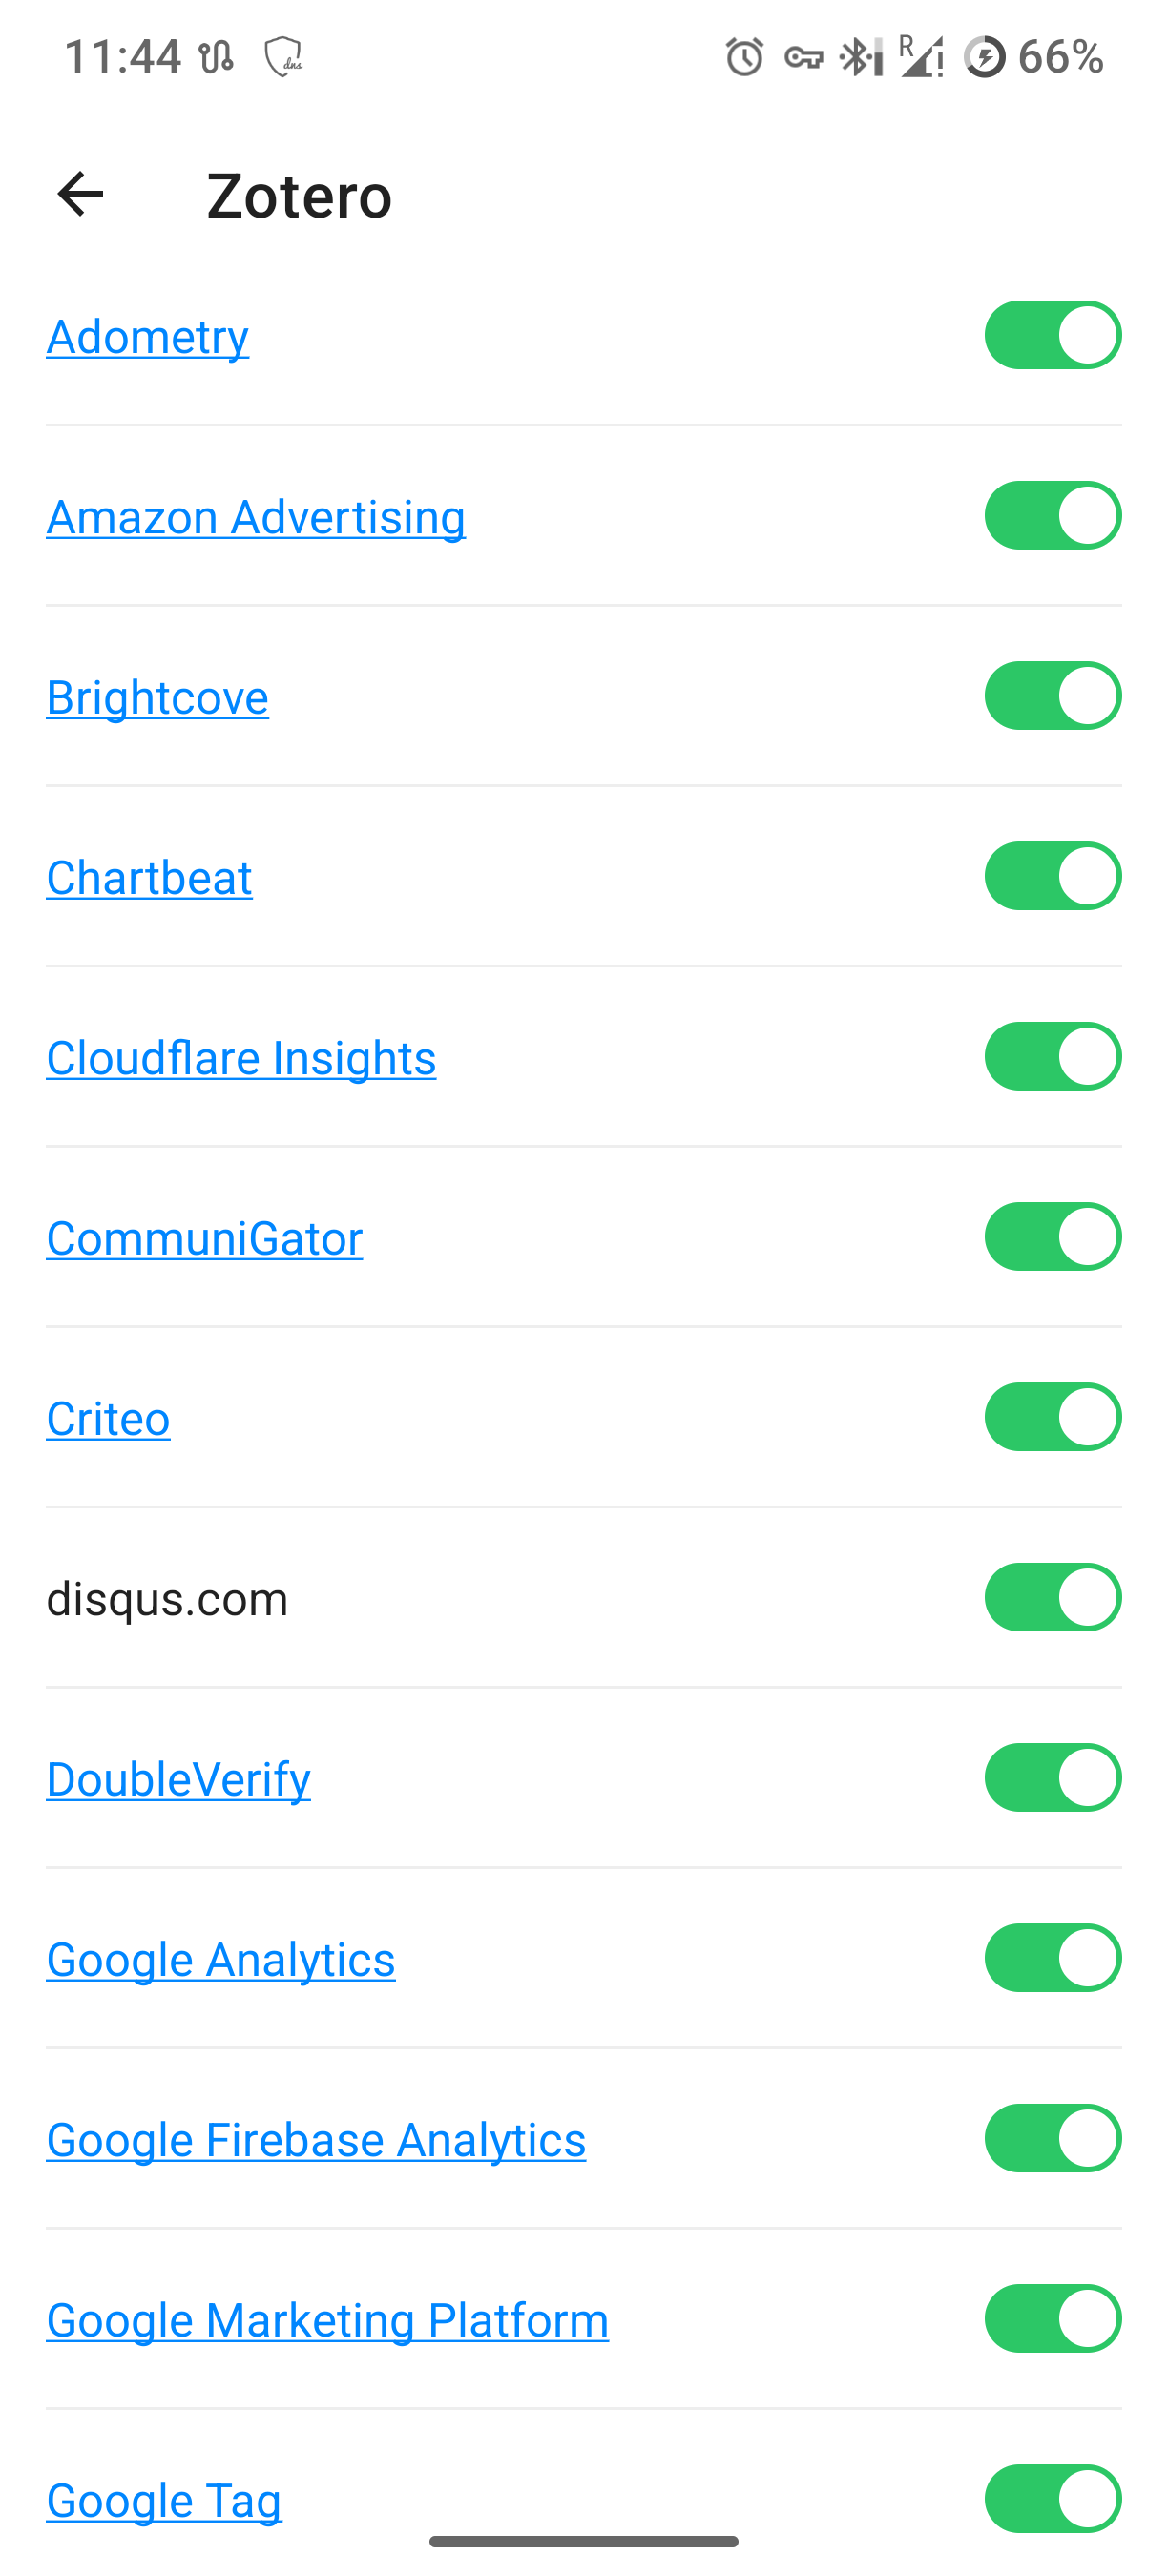The height and width of the screenshot is (2576, 1168).
Task: Tap the DNS shield status icon
Action: (x=283, y=57)
